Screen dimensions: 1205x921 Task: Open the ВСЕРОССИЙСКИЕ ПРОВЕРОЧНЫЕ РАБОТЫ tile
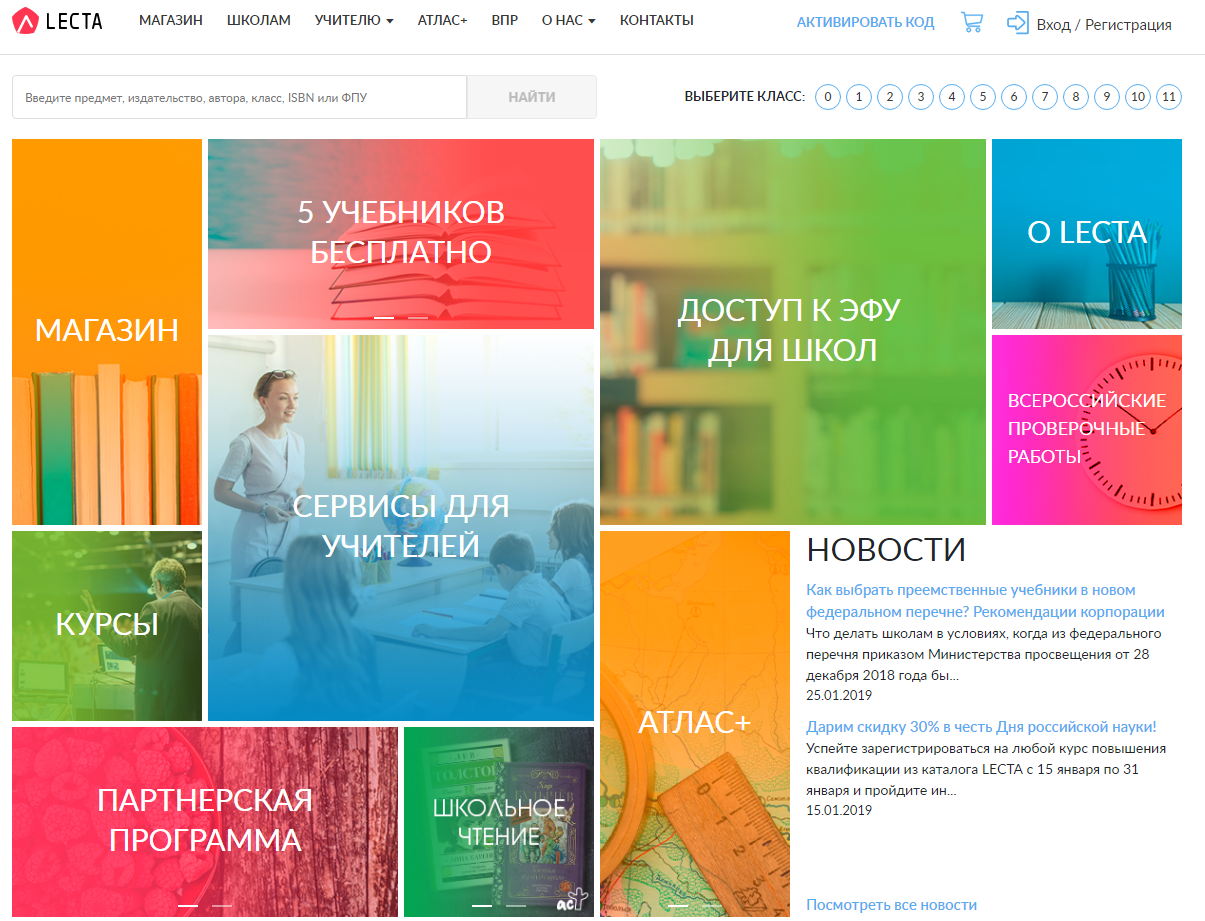tap(1087, 430)
